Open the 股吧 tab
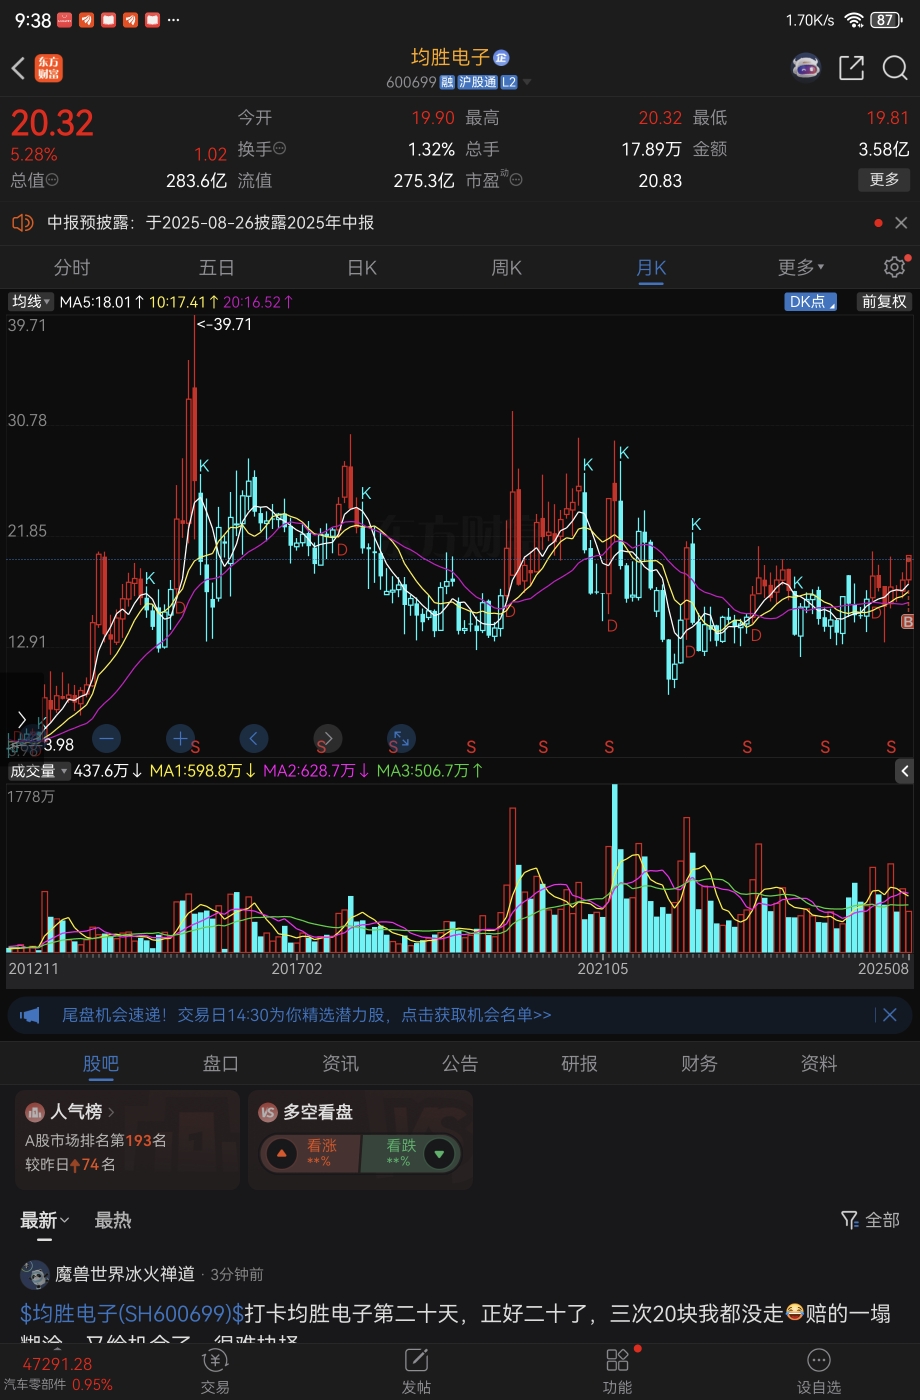Screen dimensions: 920x1400 (100, 1063)
